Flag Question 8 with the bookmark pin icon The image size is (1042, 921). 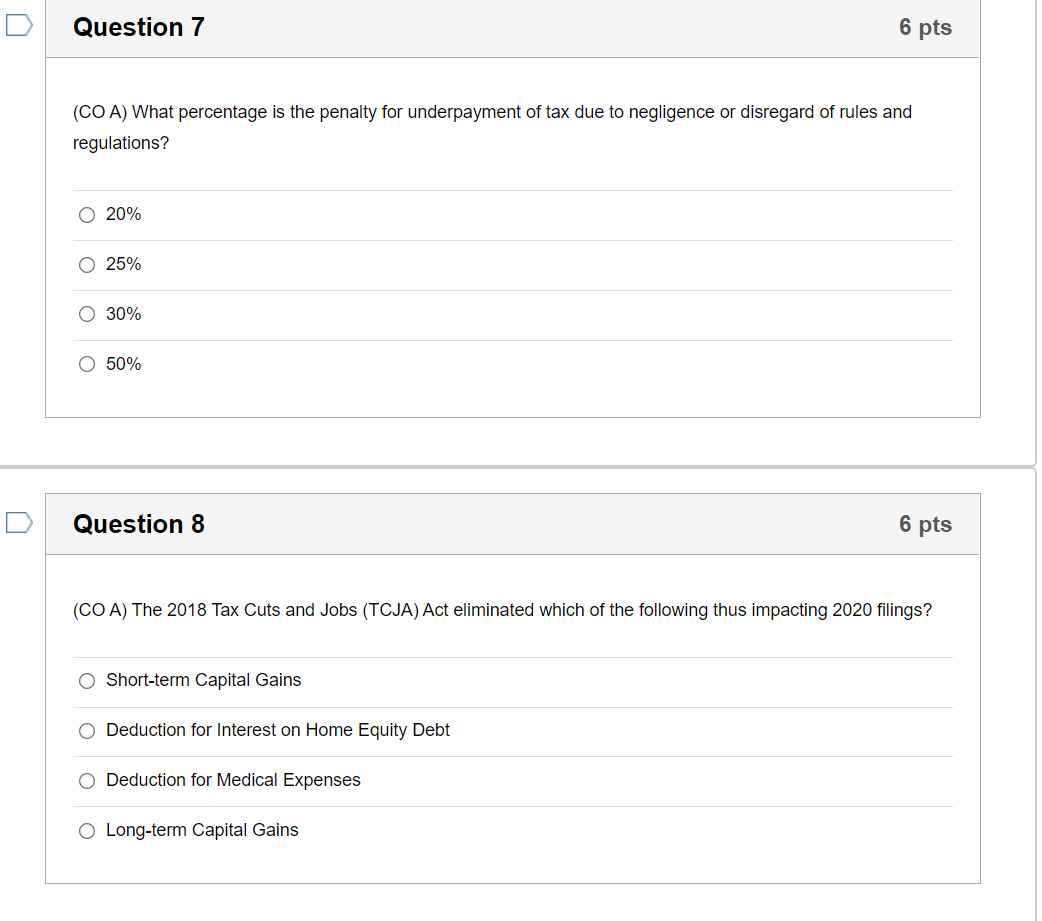click(17, 522)
